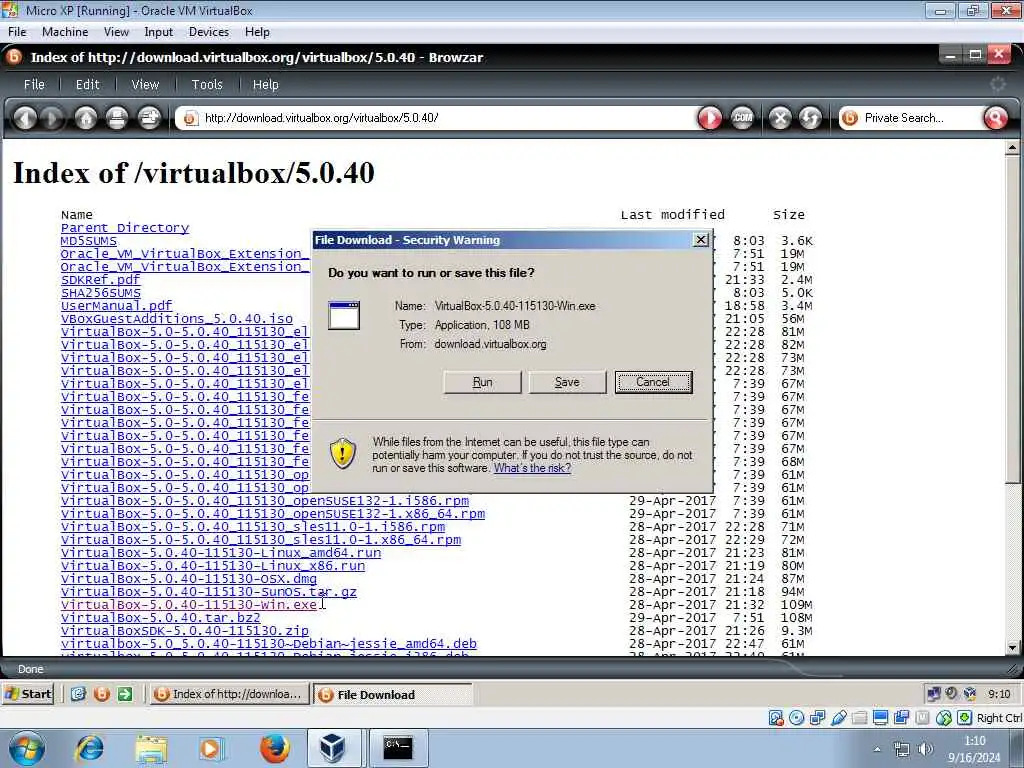1024x768 pixels.
Task: Stop loading with the X icon
Action: 780,118
